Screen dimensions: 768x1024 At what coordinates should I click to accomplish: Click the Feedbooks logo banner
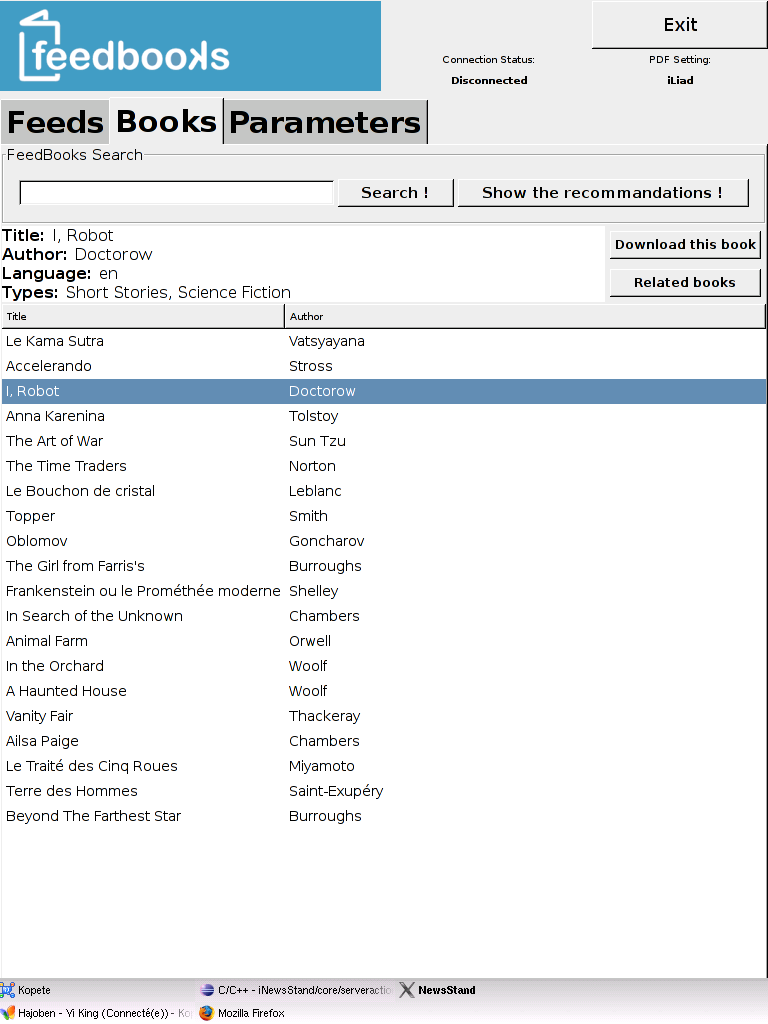click(190, 46)
